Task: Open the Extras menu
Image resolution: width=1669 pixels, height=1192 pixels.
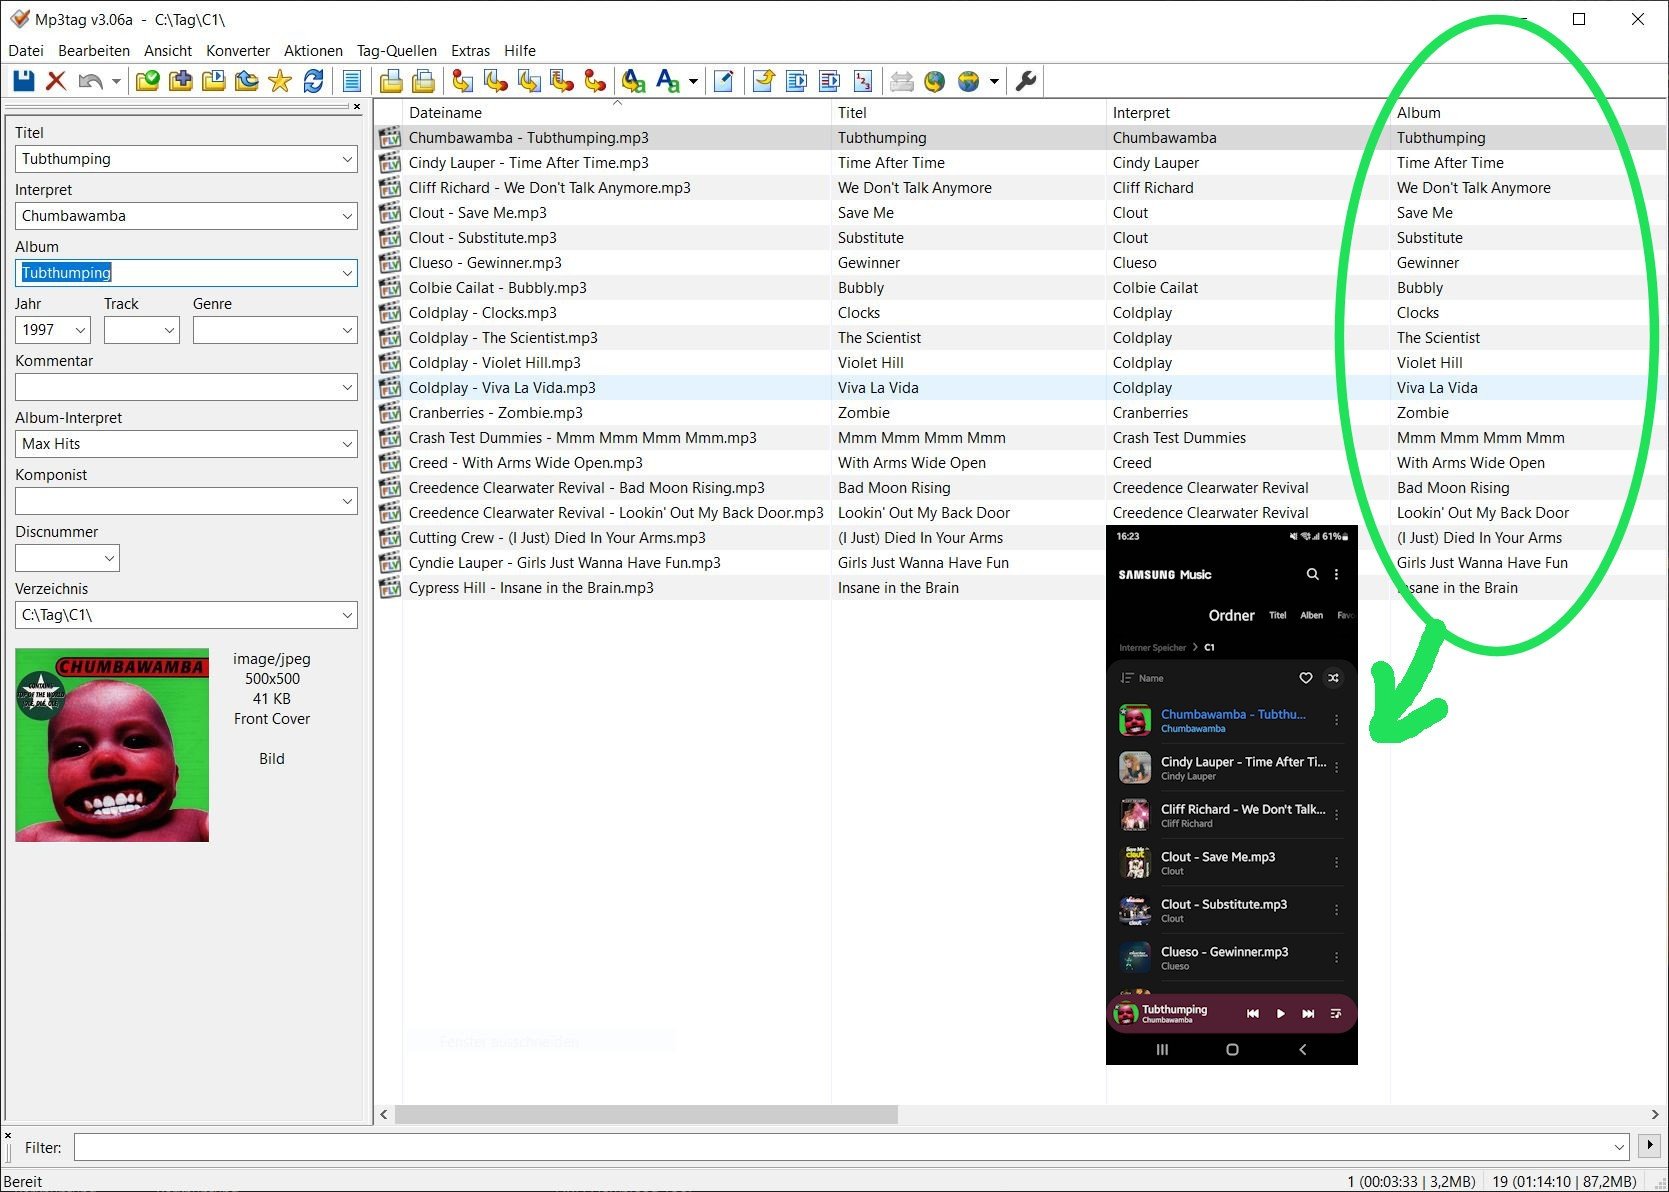Action: coord(470,51)
